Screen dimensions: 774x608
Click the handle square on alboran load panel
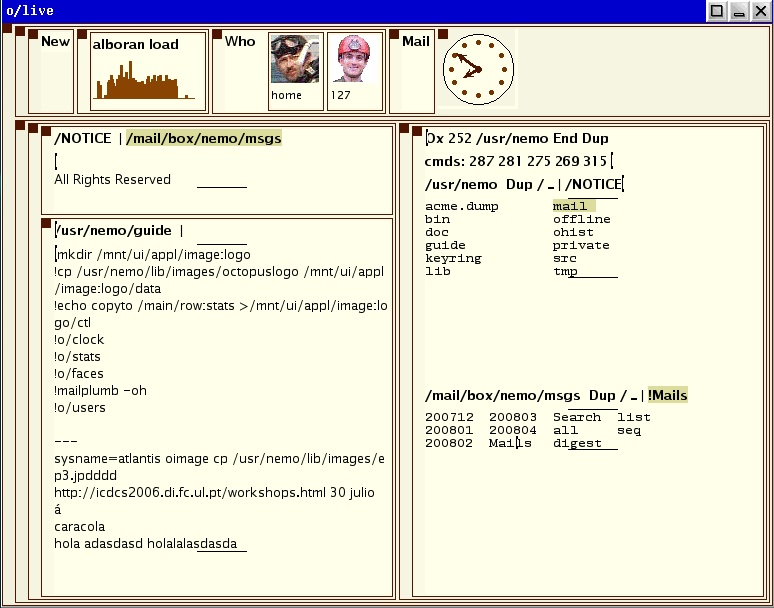82,36
